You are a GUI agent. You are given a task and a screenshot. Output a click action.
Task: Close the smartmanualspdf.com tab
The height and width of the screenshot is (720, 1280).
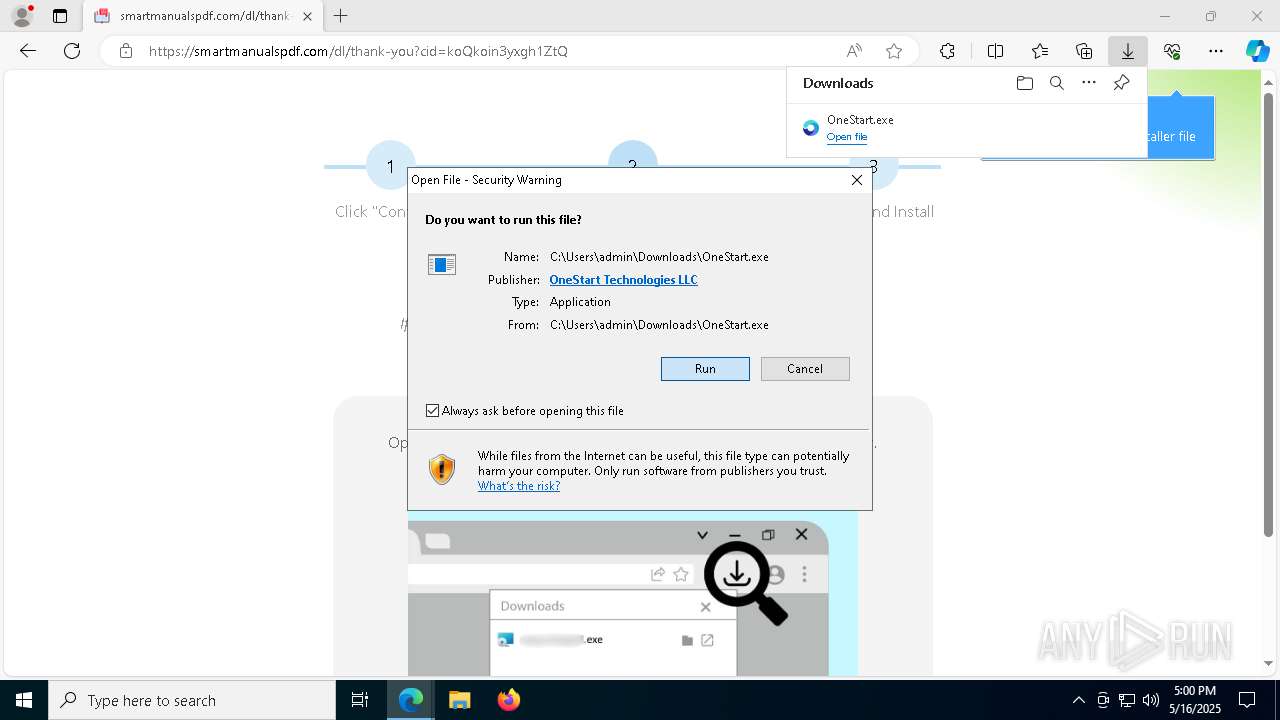[307, 16]
